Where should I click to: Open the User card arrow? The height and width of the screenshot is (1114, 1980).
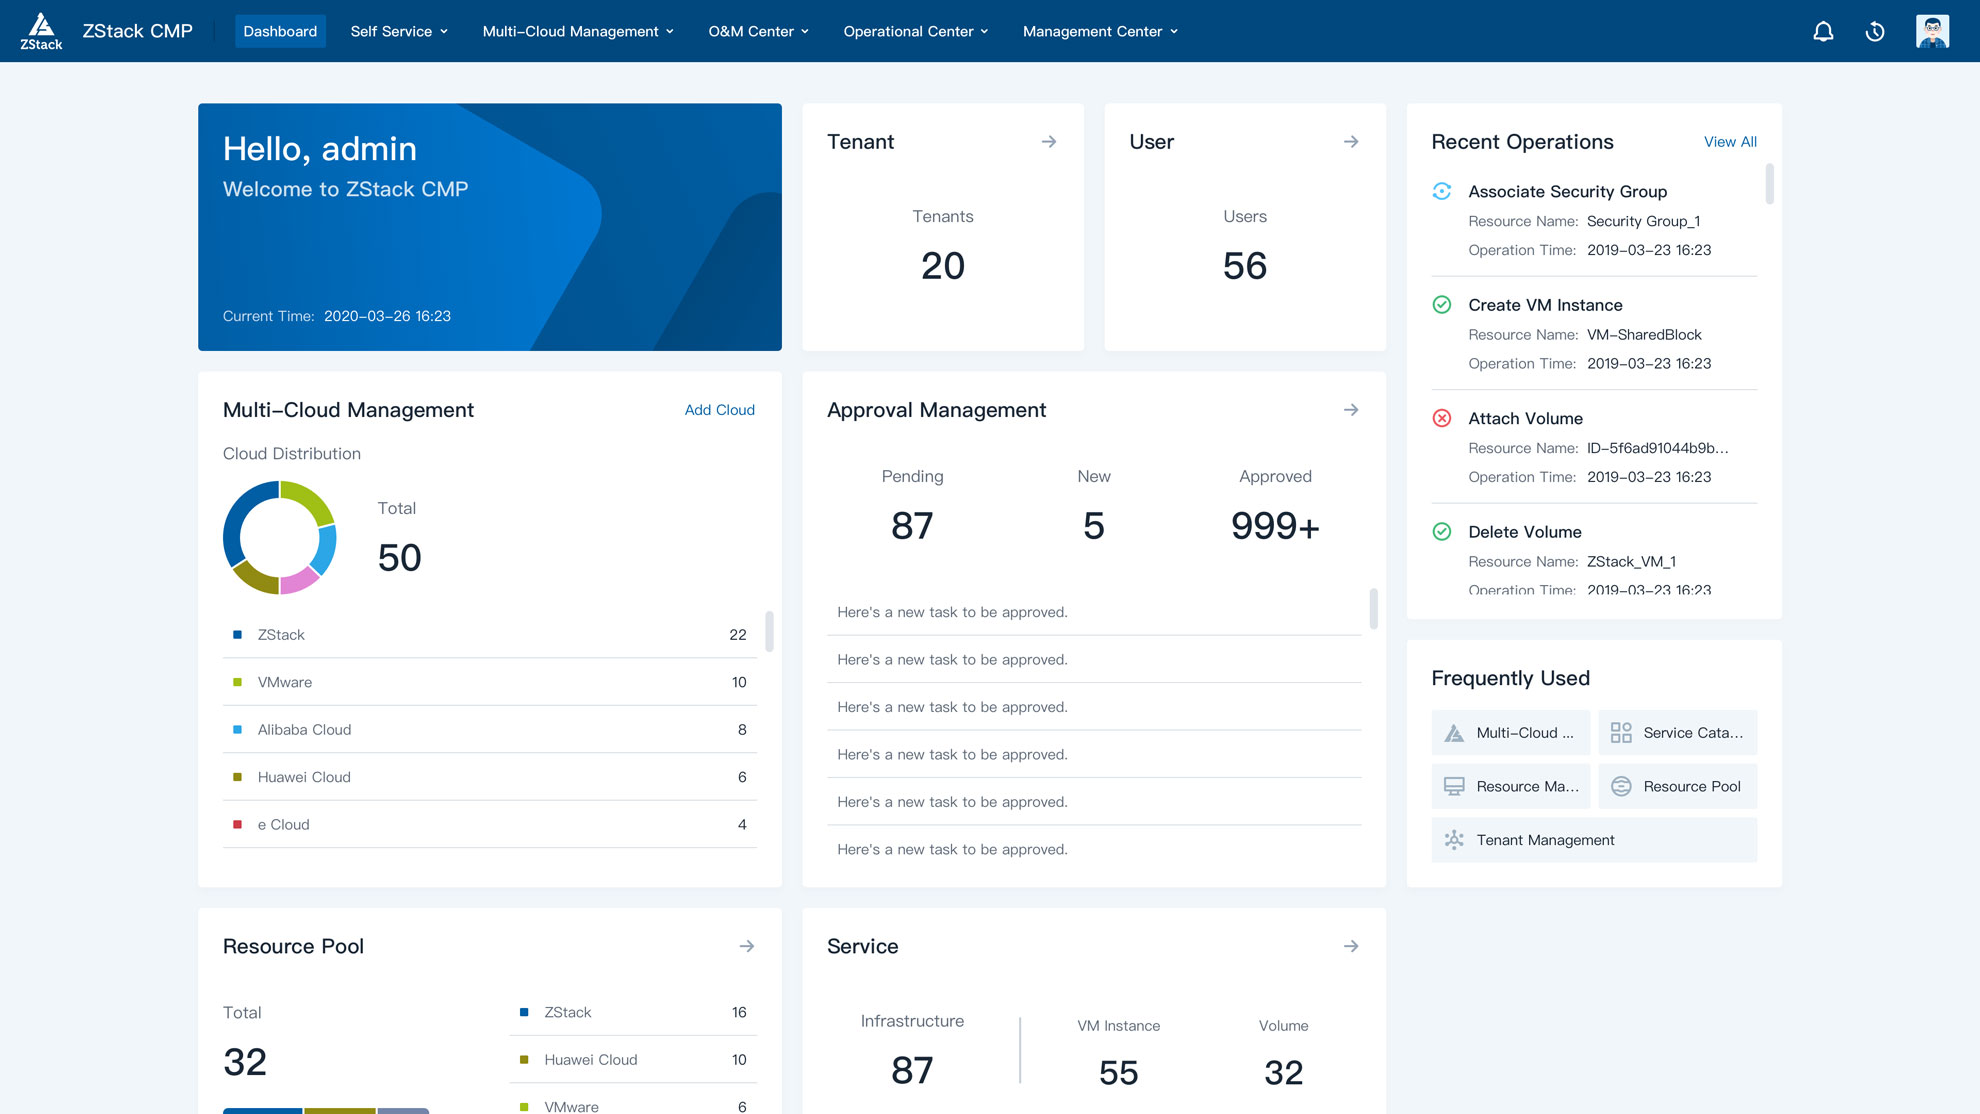tap(1351, 142)
